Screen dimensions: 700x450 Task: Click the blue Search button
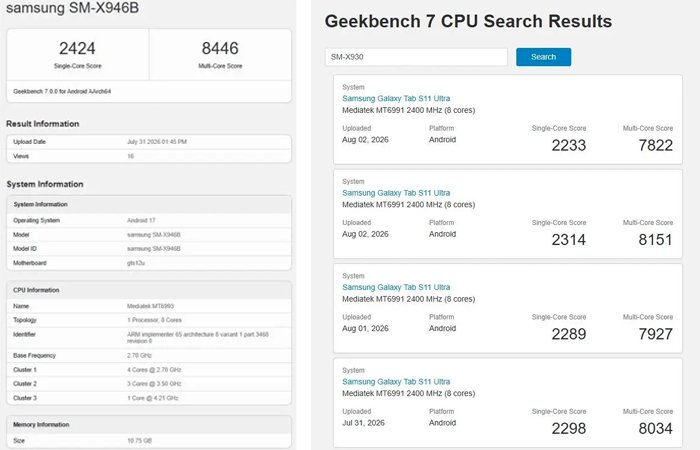543,57
